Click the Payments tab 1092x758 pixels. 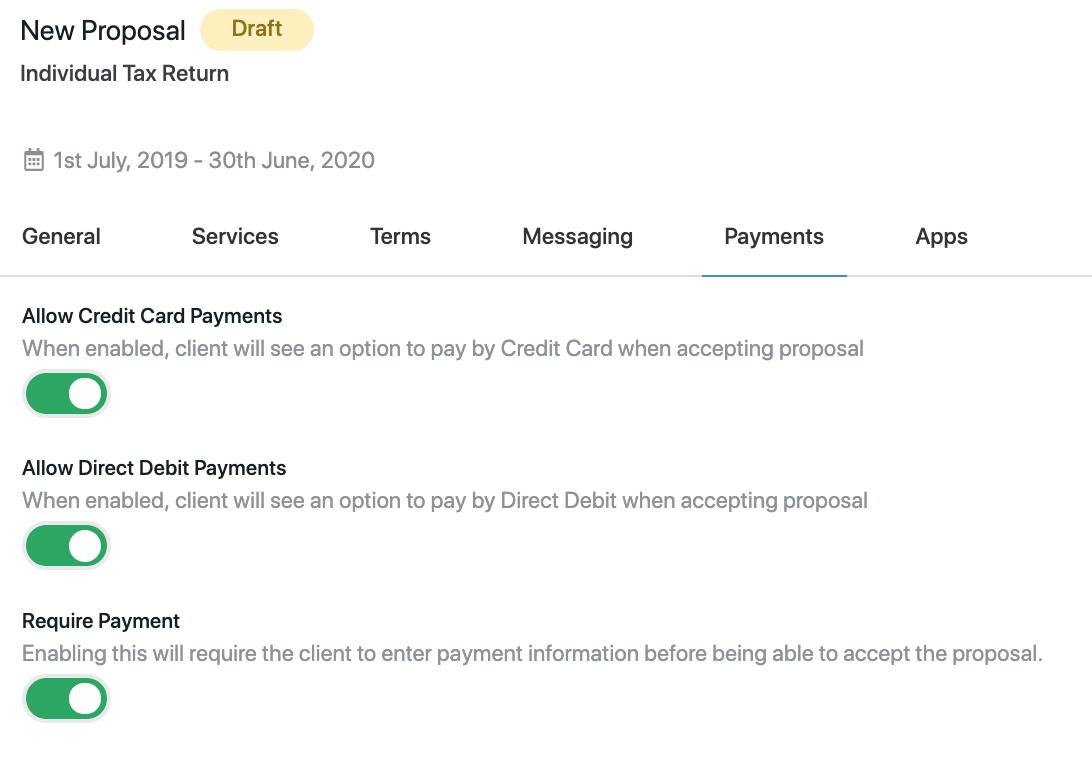coord(774,237)
